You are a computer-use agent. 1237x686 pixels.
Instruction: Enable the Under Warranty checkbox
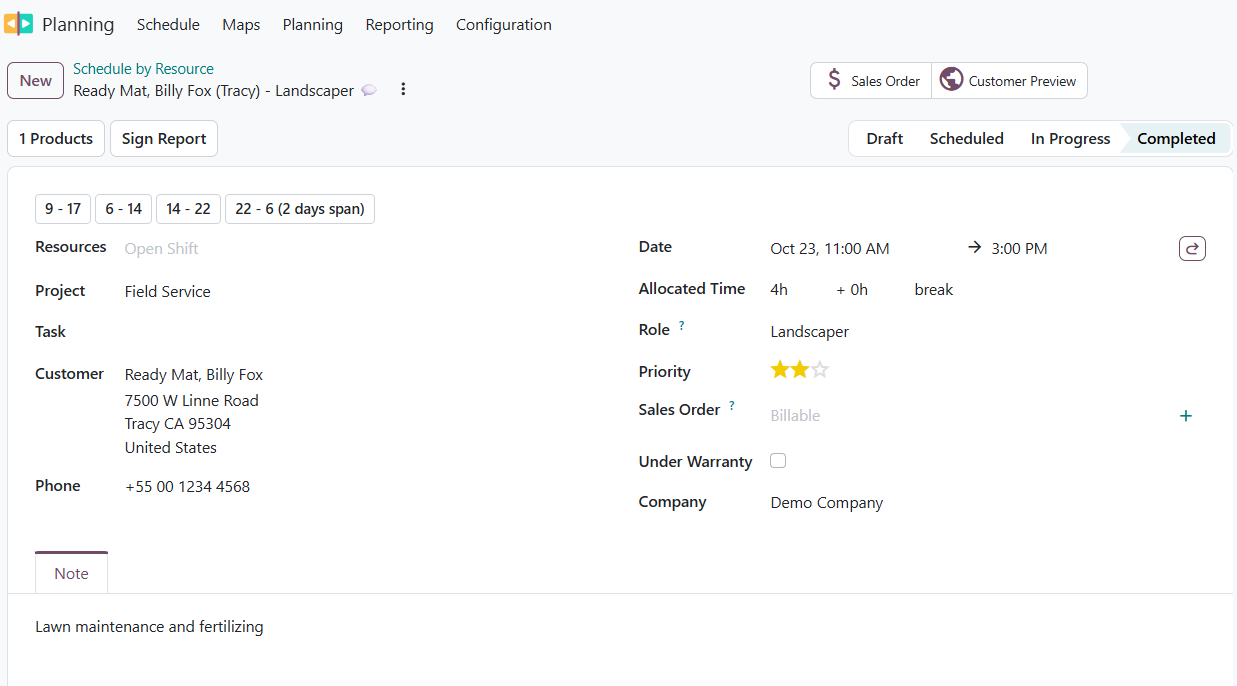(x=778, y=461)
